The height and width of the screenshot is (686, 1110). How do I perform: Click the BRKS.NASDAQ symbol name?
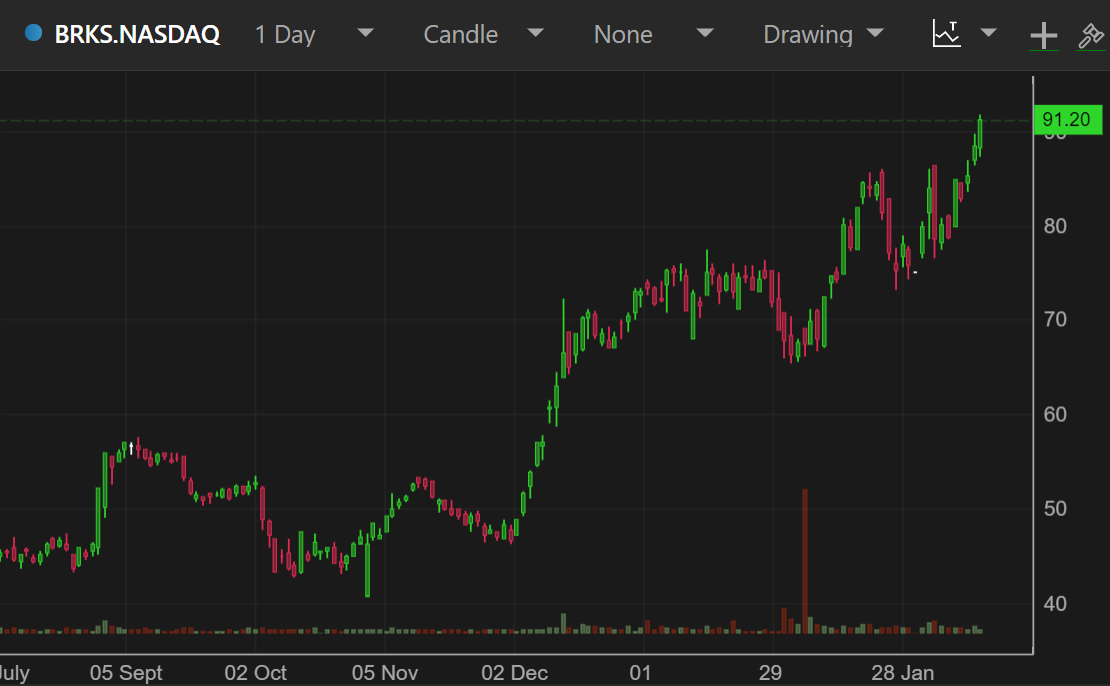click(x=137, y=35)
